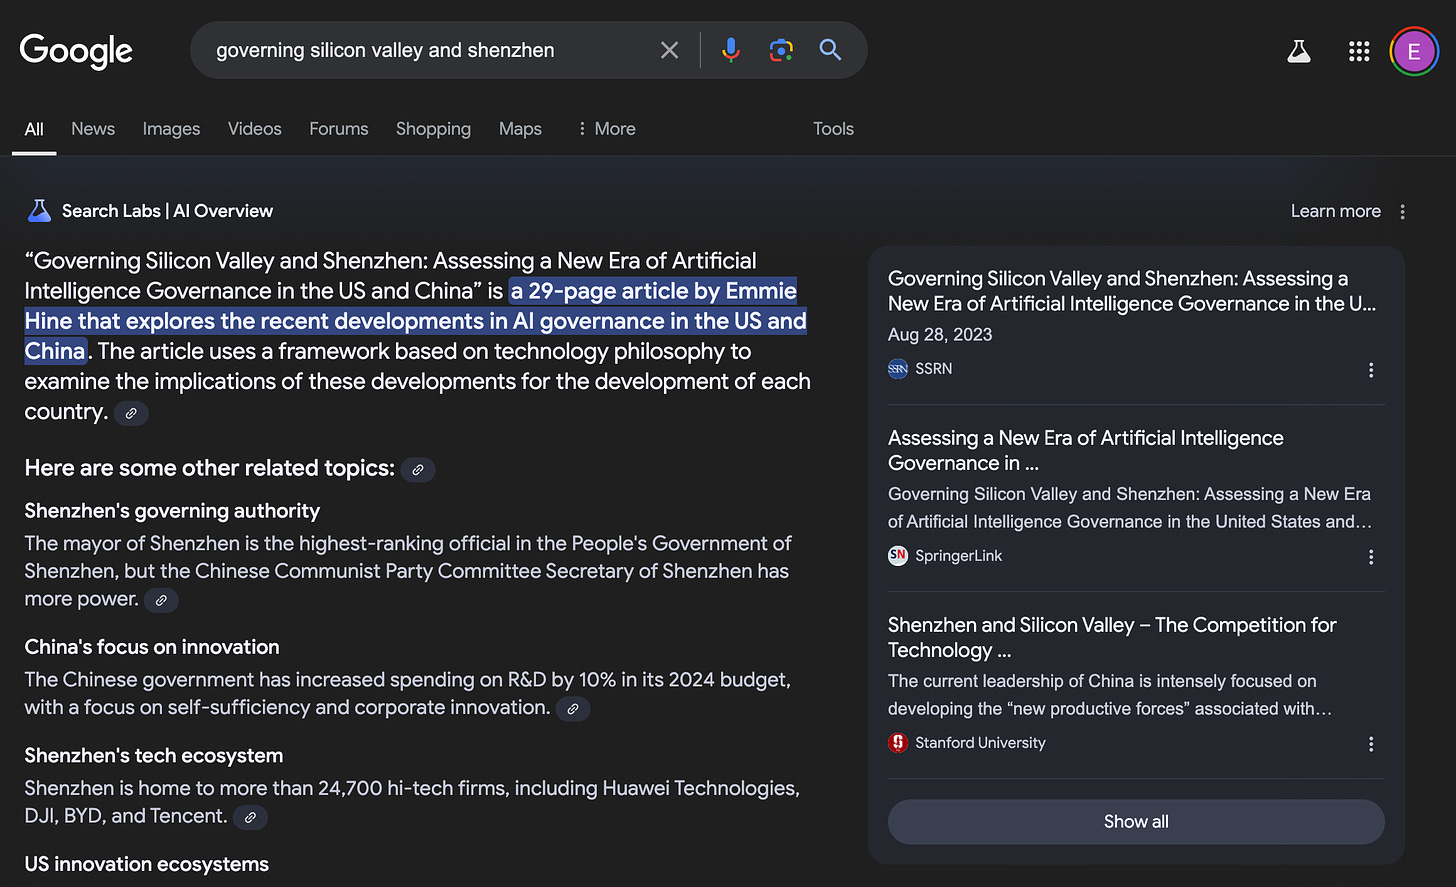Click link icon after 'corporate innovation.'
This screenshot has height=887, width=1456.
click(573, 709)
